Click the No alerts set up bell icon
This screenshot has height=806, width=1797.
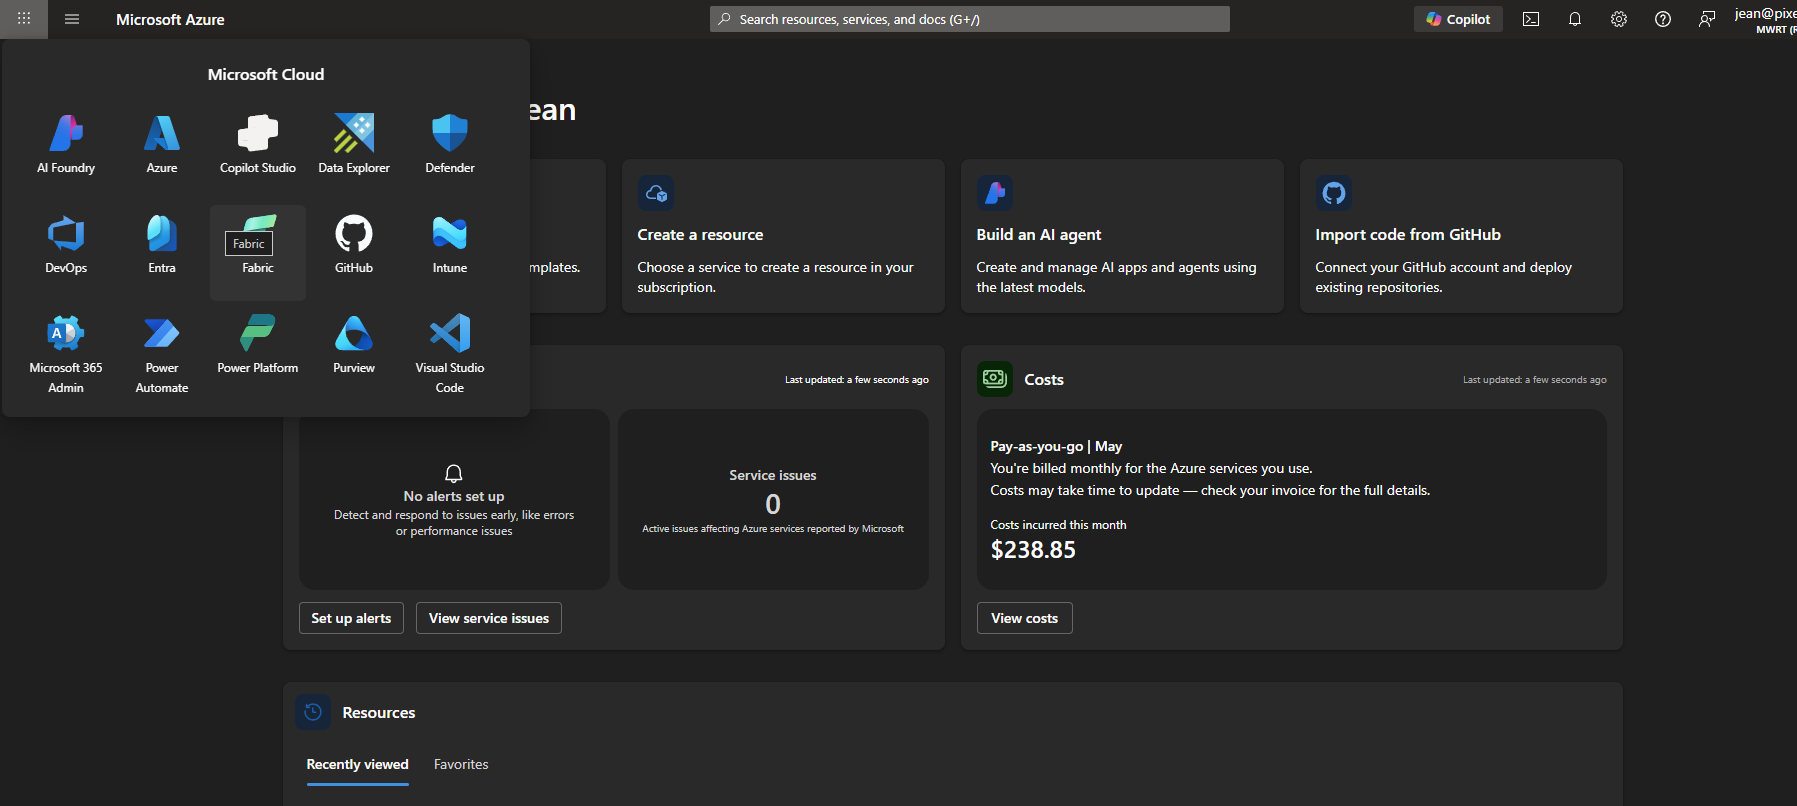[454, 473]
